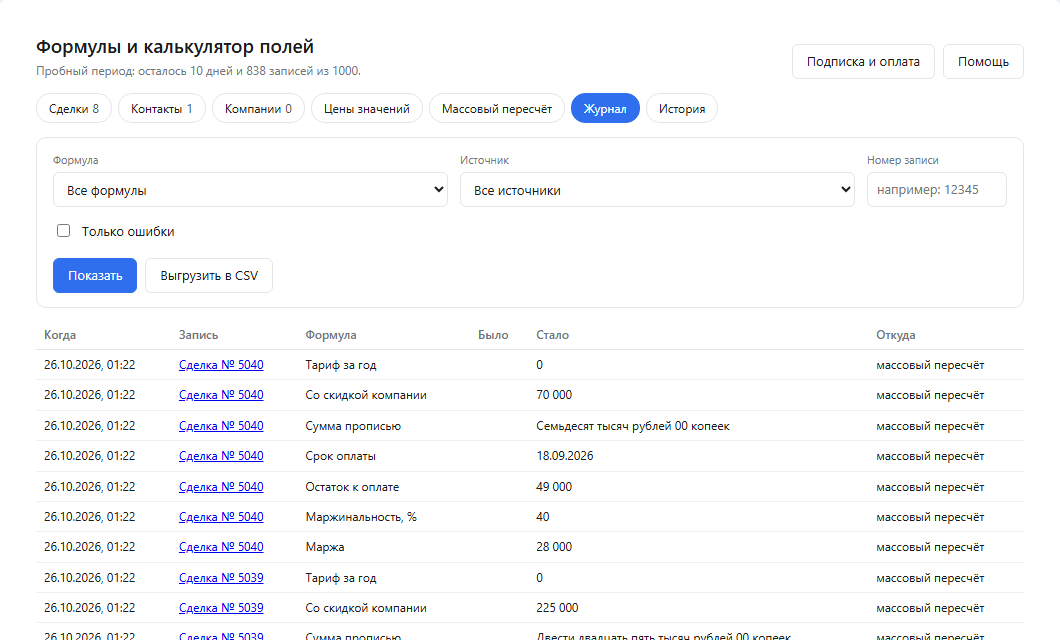Switch to the История tab

click(x=682, y=108)
